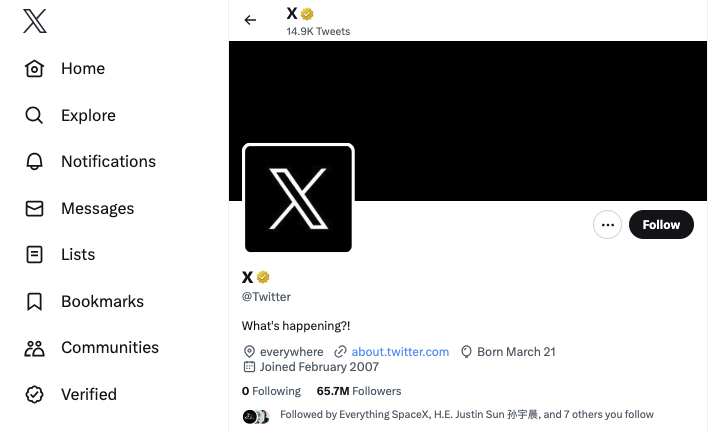
Task: Open Lists via list icon
Action: click(35, 255)
